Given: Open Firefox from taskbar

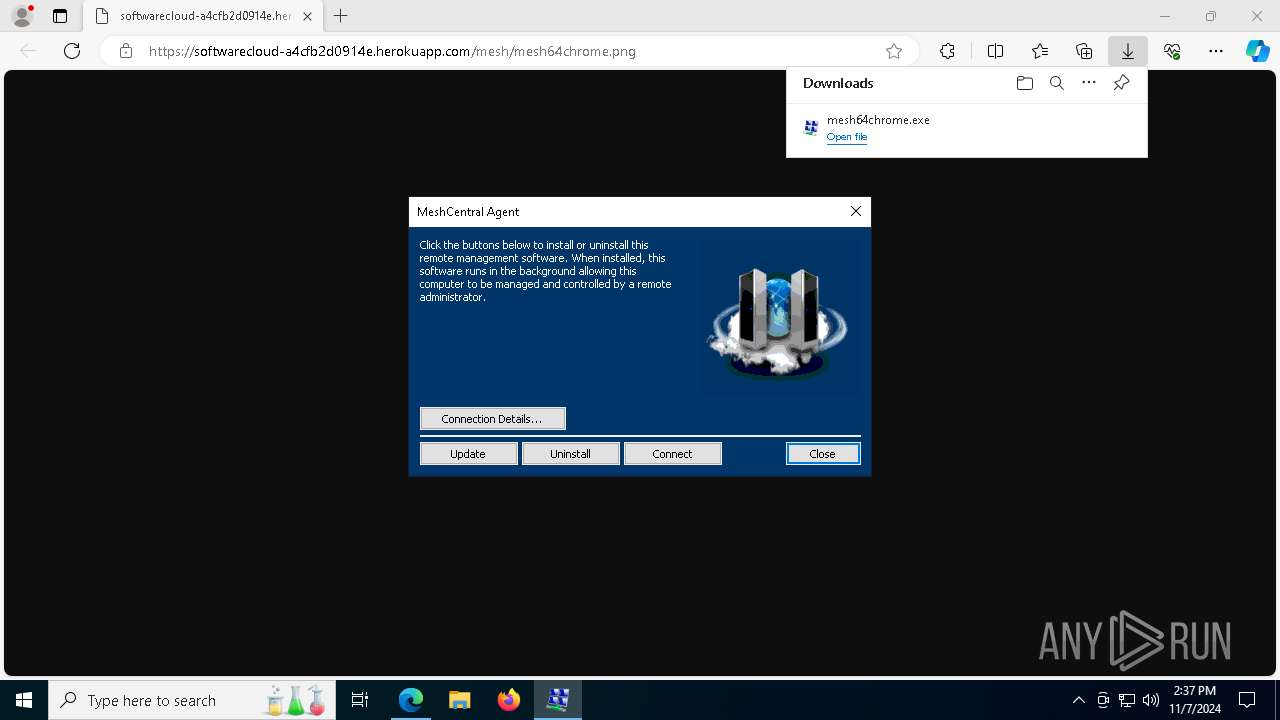Looking at the screenshot, I should tap(508, 700).
